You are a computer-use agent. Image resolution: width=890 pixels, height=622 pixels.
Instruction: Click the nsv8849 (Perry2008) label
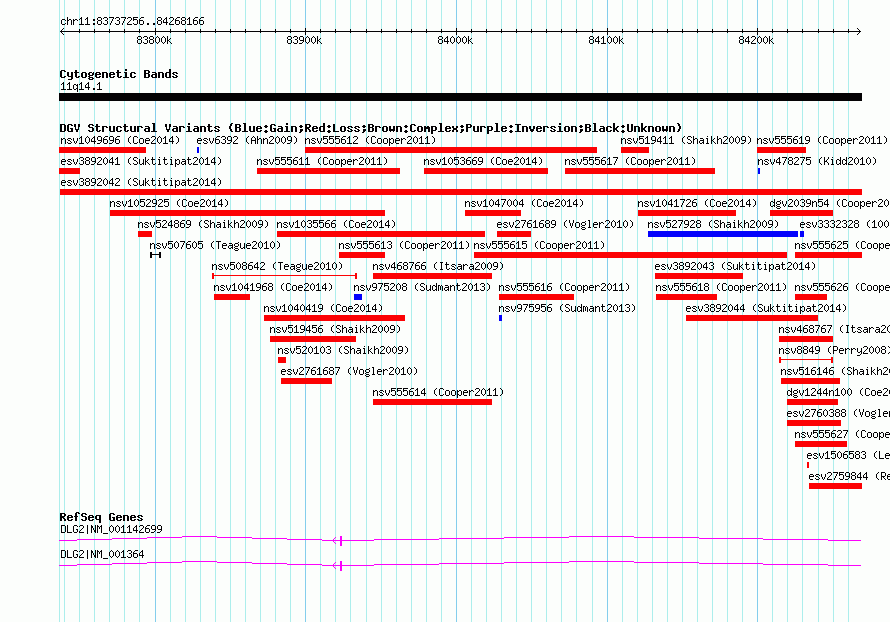[x=834, y=350]
